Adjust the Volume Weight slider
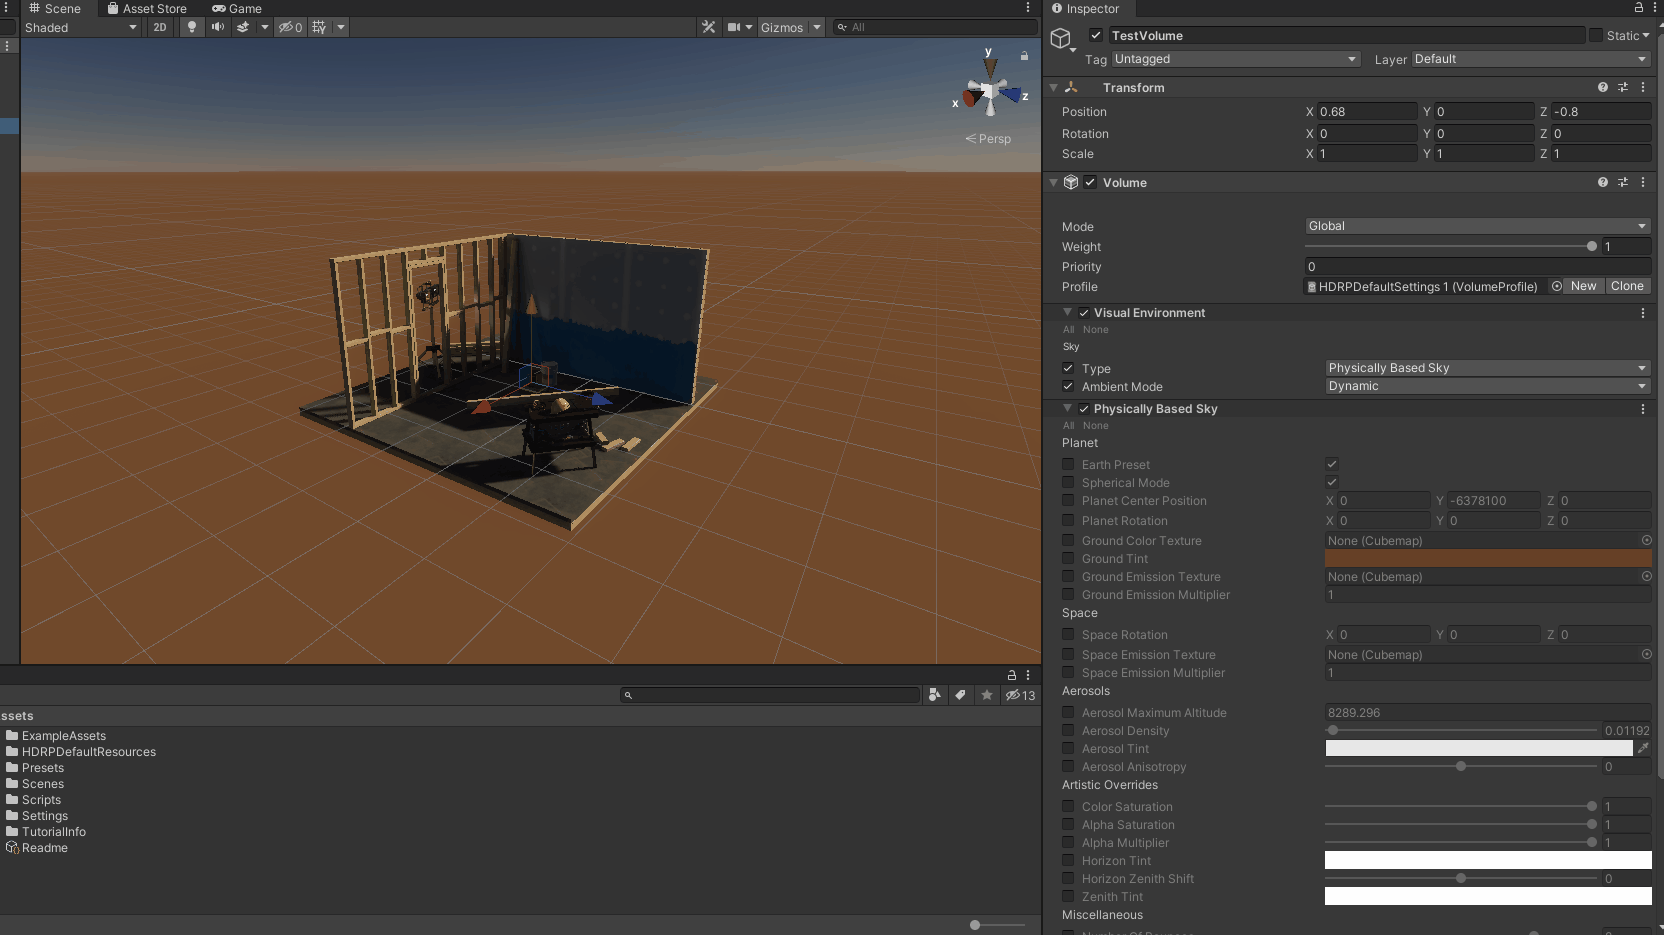The image size is (1664, 935). point(1448,246)
